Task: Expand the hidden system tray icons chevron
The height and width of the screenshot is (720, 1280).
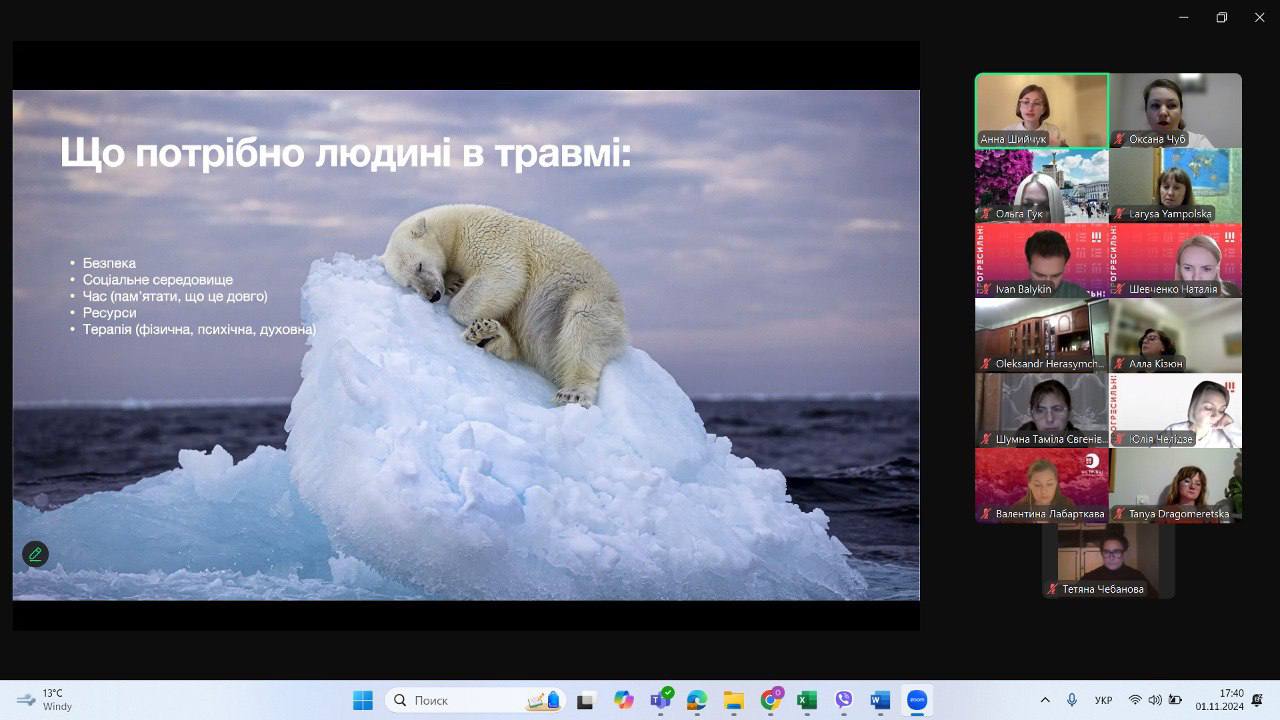Action: pyautogui.click(x=1045, y=700)
